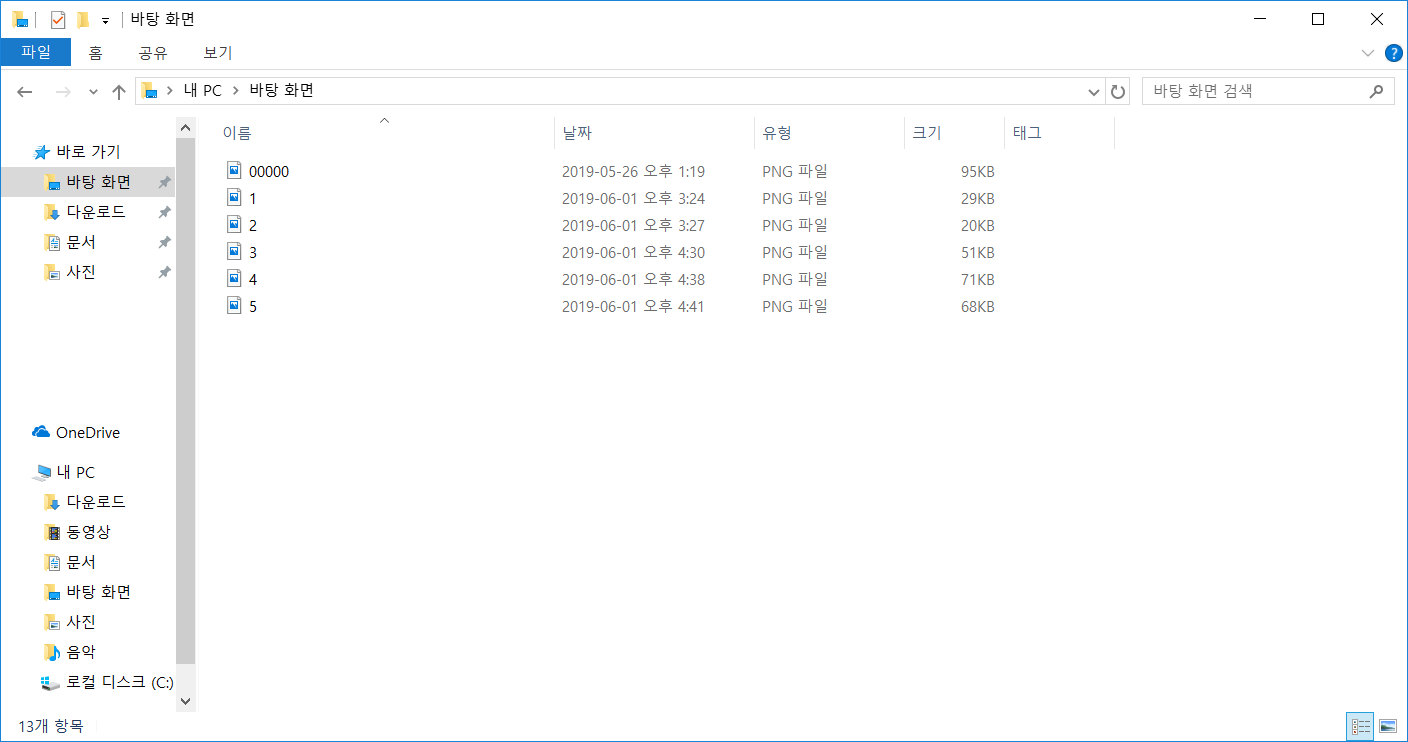Switch to the 공유 ribbon tab

pos(153,53)
